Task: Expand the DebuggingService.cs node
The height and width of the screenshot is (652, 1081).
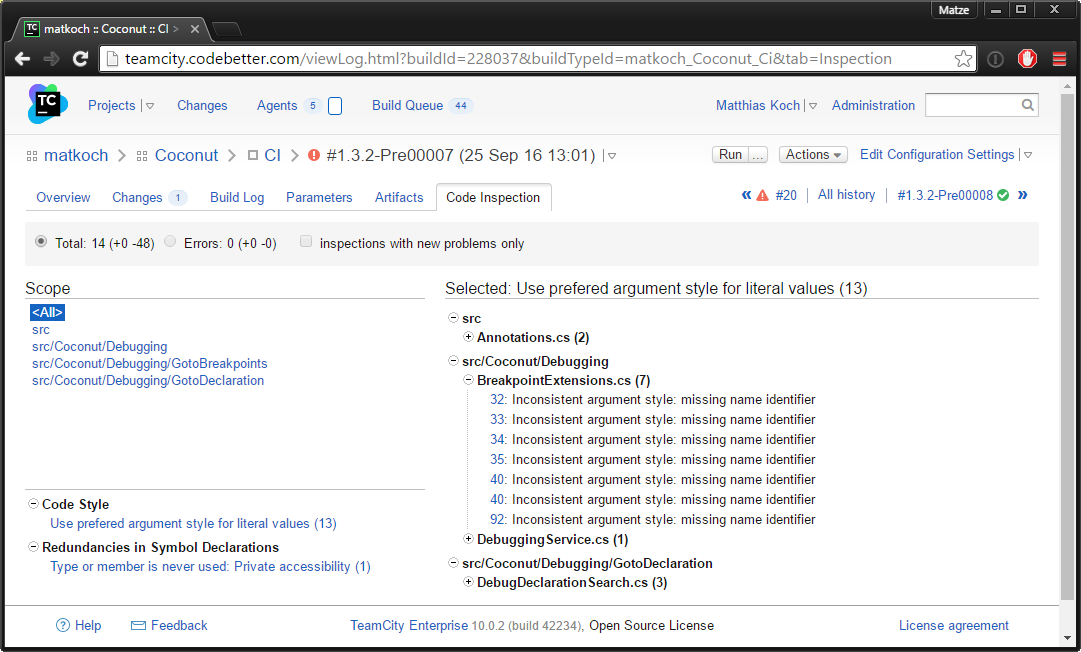Action: point(468,539)
